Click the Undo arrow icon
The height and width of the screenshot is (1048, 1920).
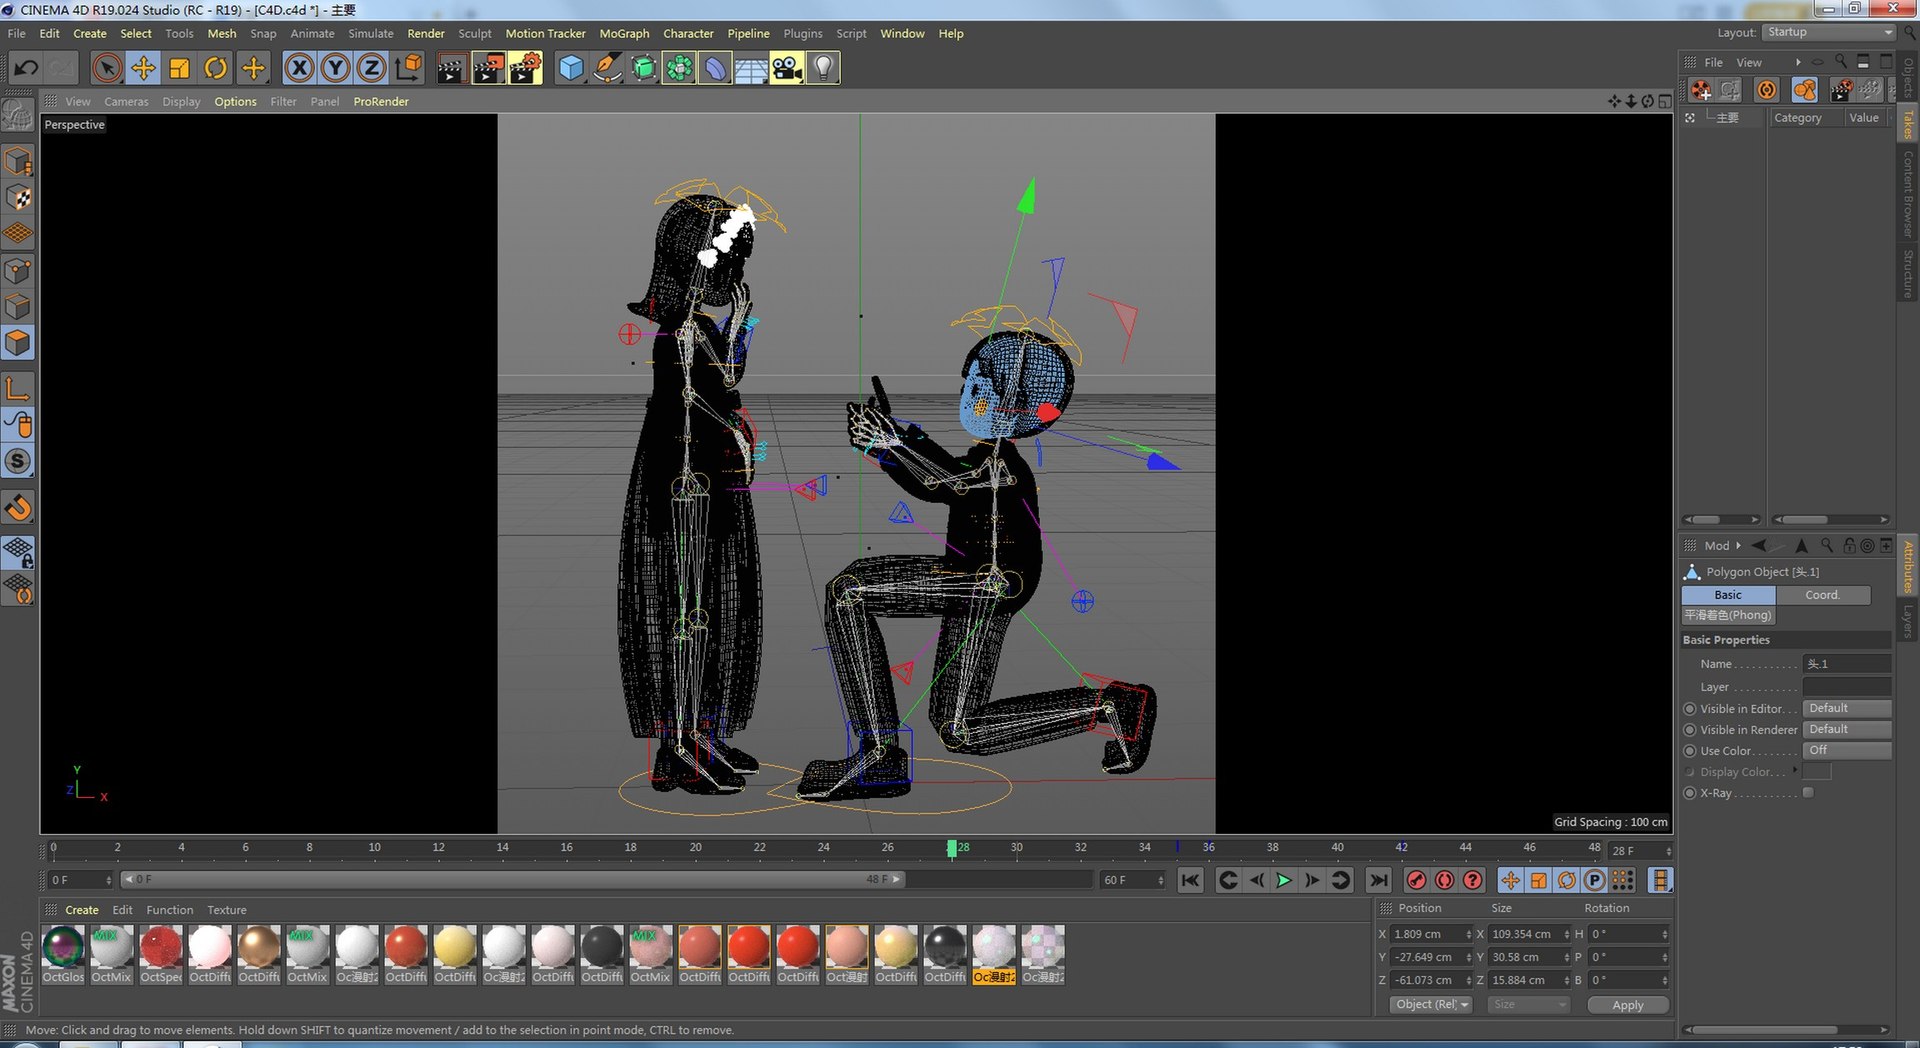tap(26, 68)
